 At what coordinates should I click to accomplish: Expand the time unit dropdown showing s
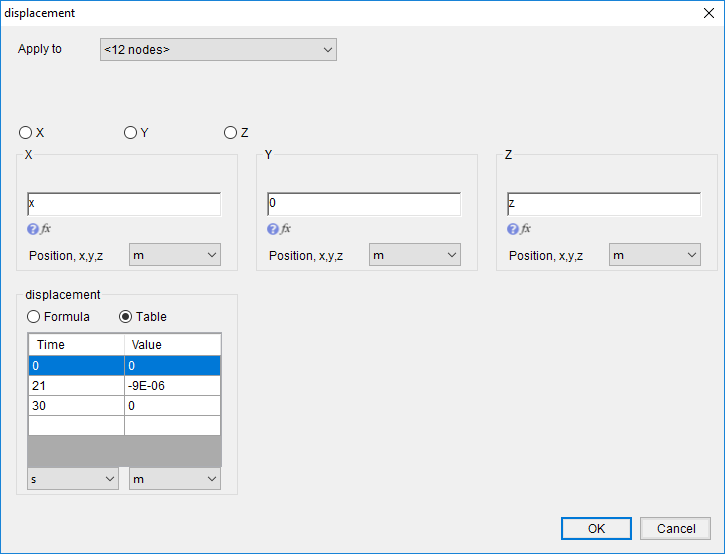tap(73, 479)
